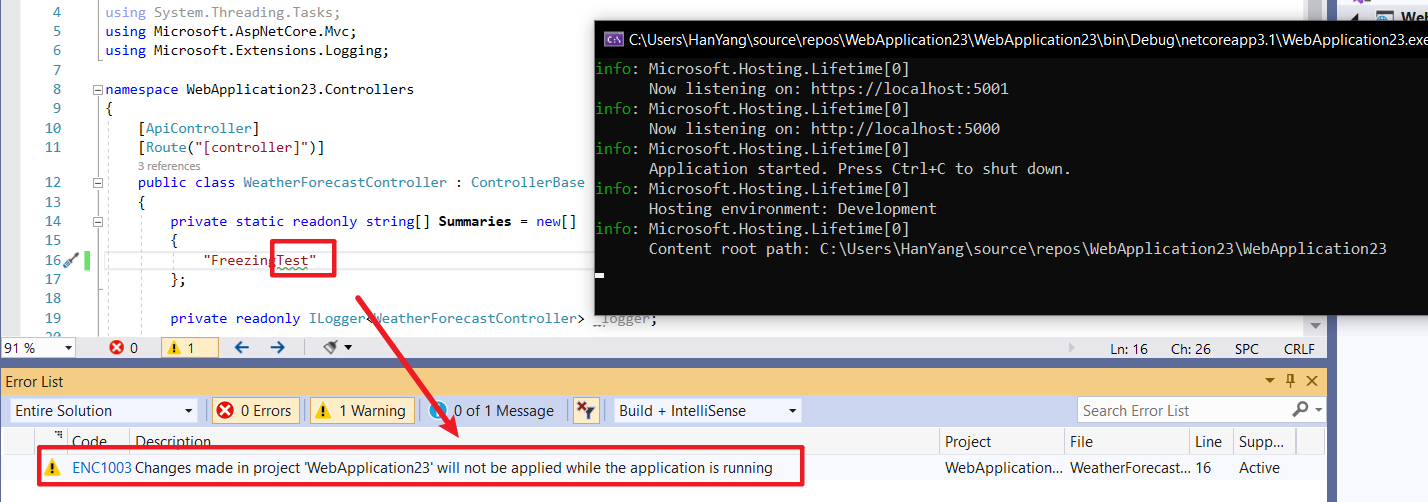This screenshot has height=502, width=1428.
Task: Sort Error List by Project column
Action: [x=968, y=441]
